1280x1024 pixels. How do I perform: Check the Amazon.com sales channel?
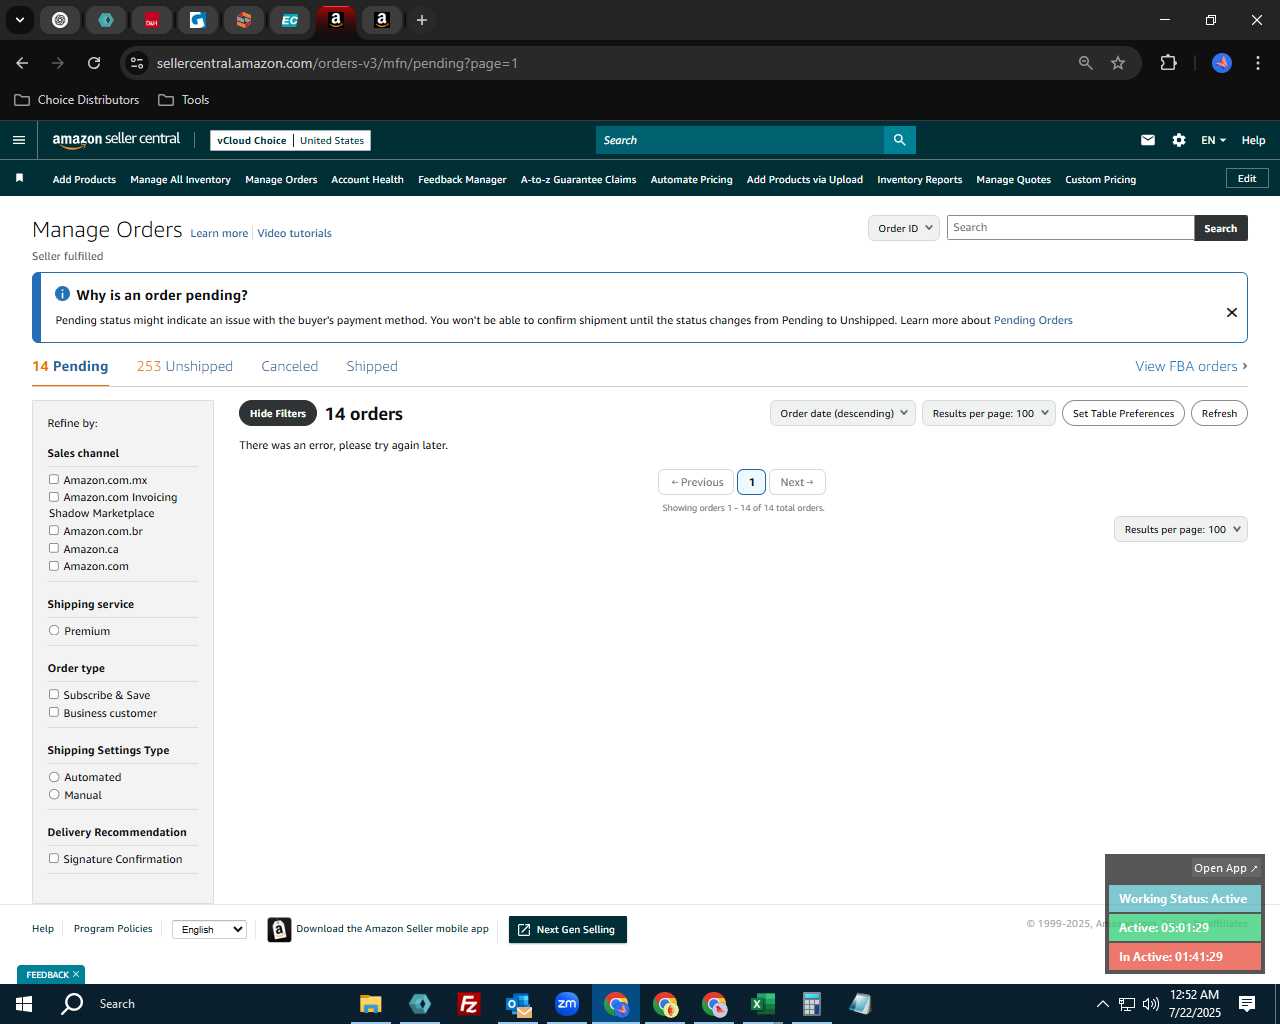pos(54,565)
